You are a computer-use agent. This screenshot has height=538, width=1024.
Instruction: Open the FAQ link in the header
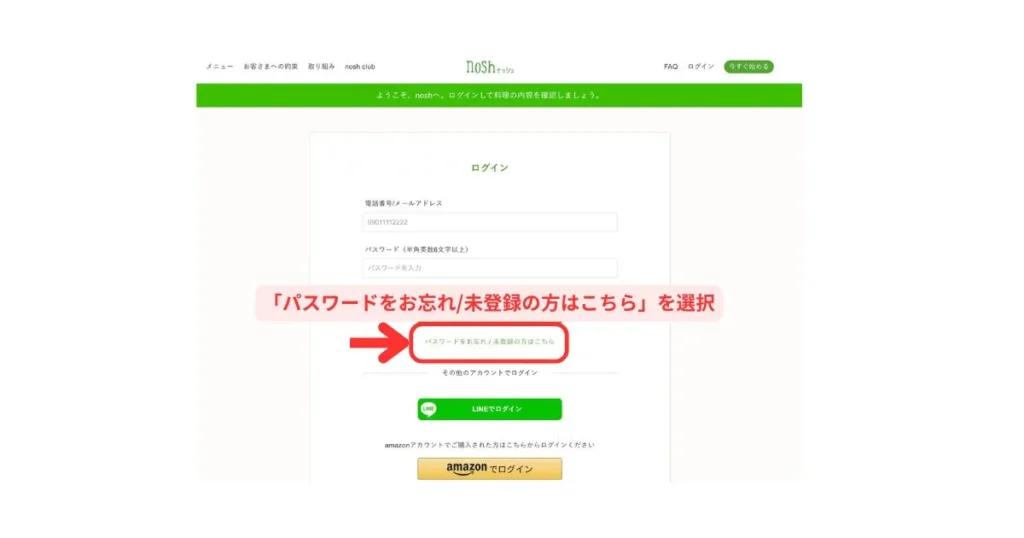pos(671,67)
